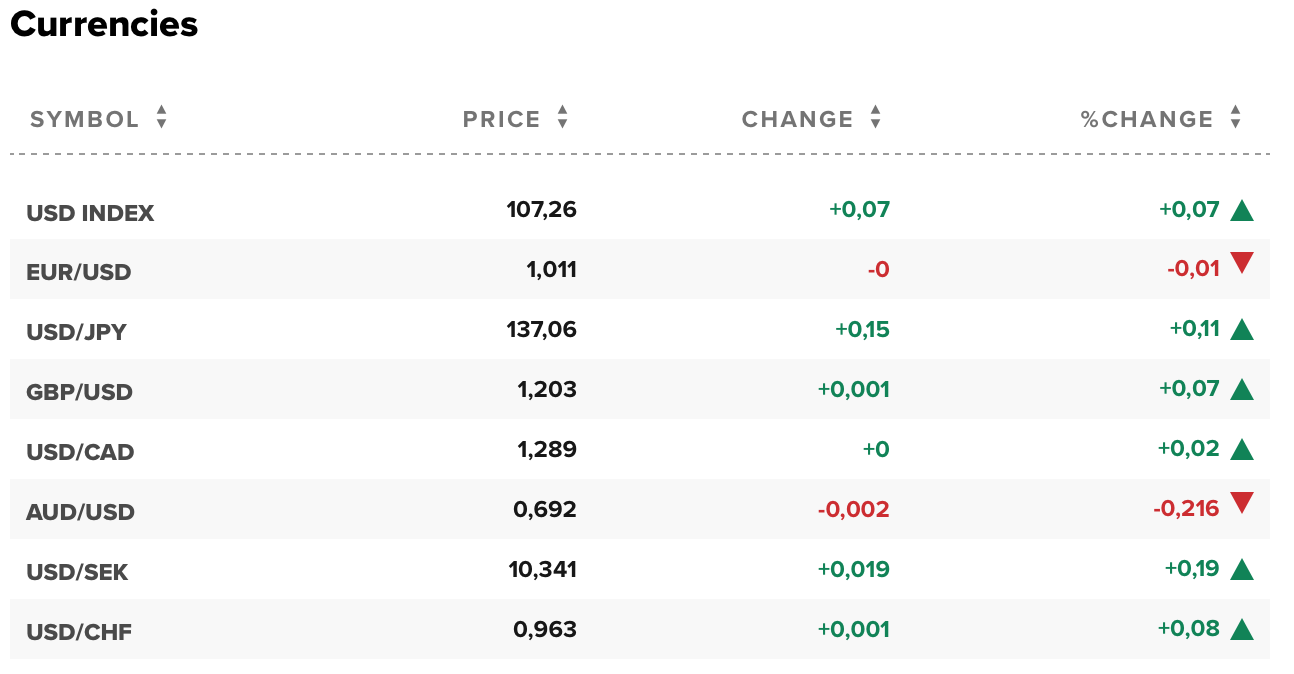Click green up arrow for USD/SEK

(1241, 570)
